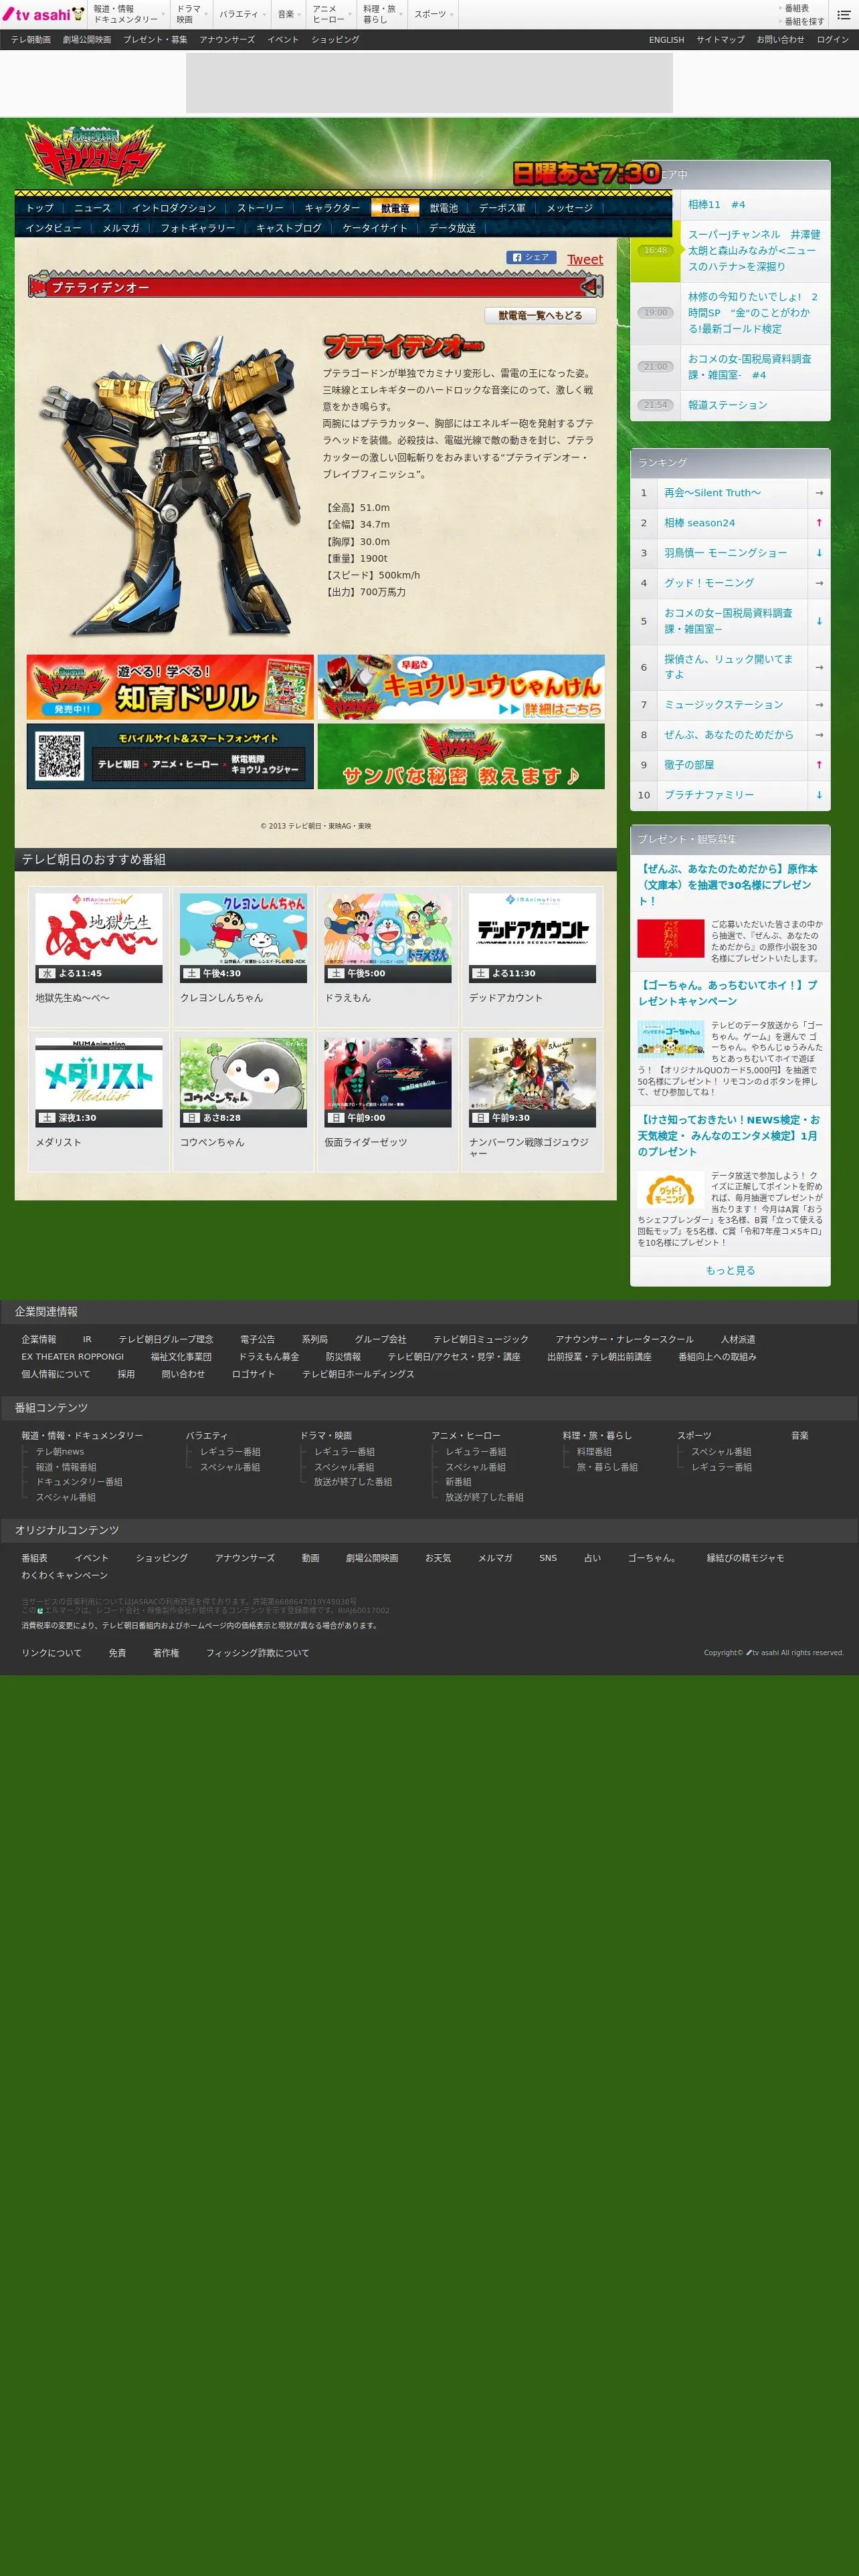Image resolution: width=859 pixels, height=2576 pixels.
Task: Open テレ朝動画 in top bar
Action: [31, 40]
